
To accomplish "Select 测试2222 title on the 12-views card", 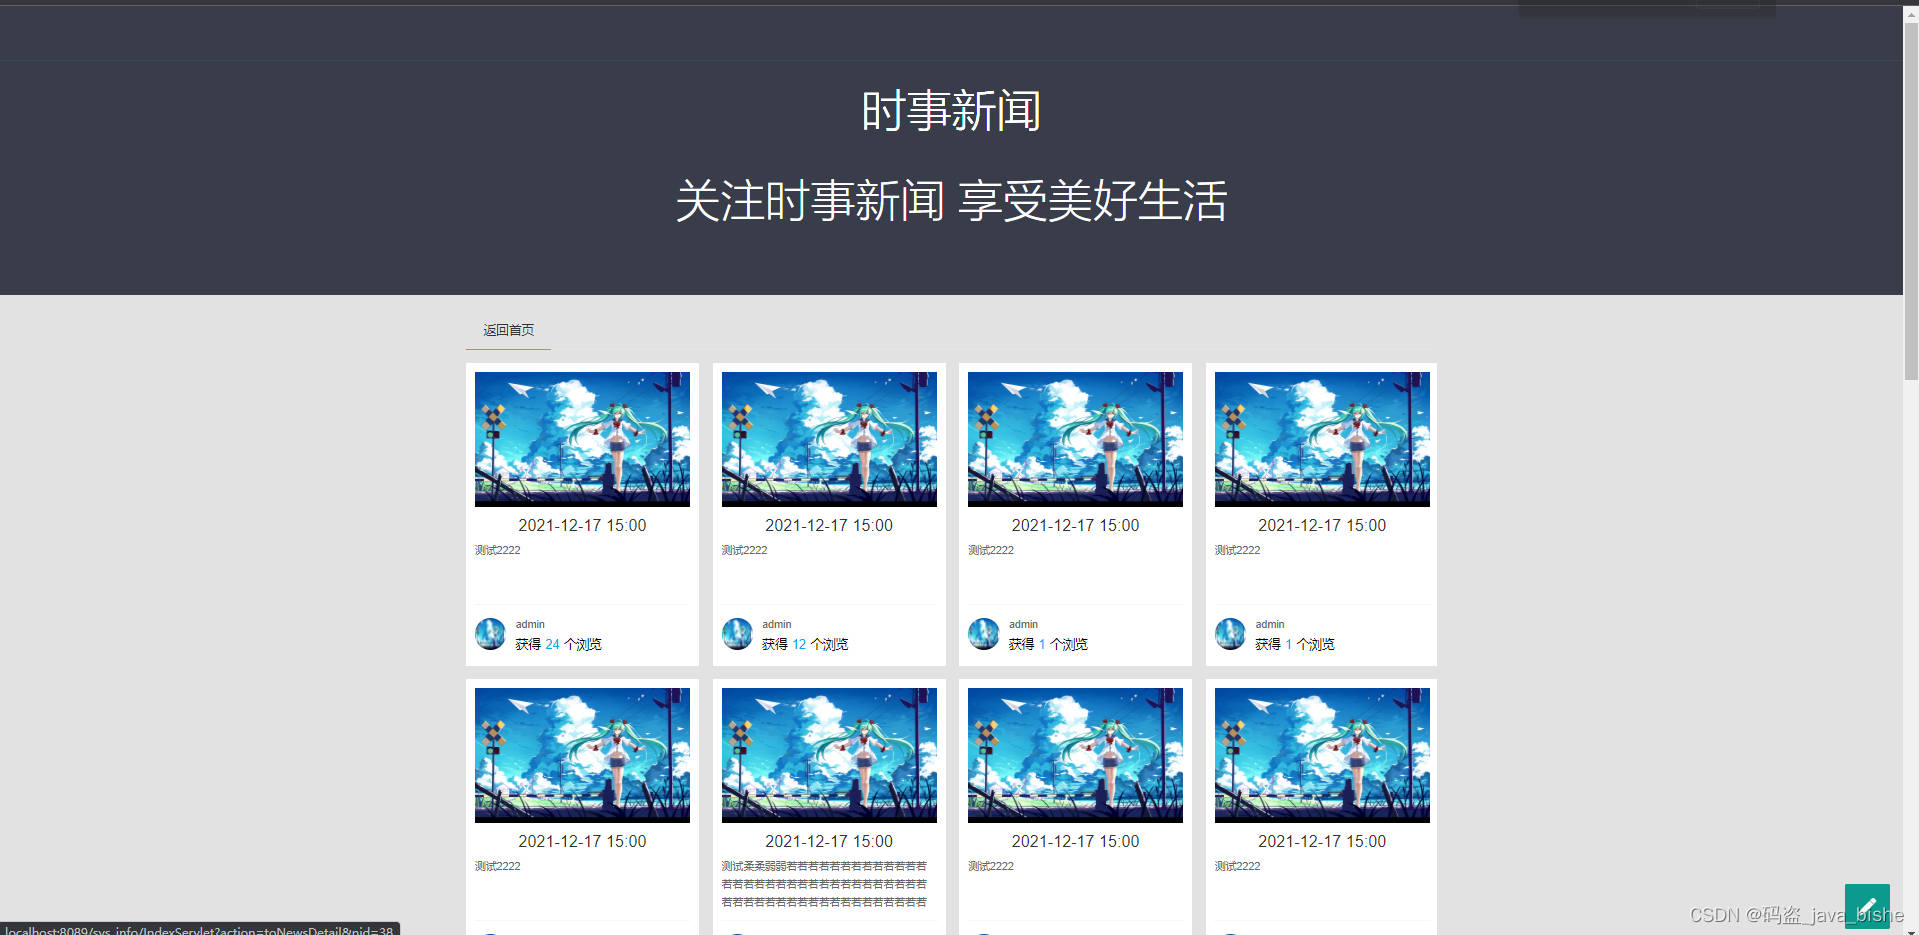I will 745,550.
